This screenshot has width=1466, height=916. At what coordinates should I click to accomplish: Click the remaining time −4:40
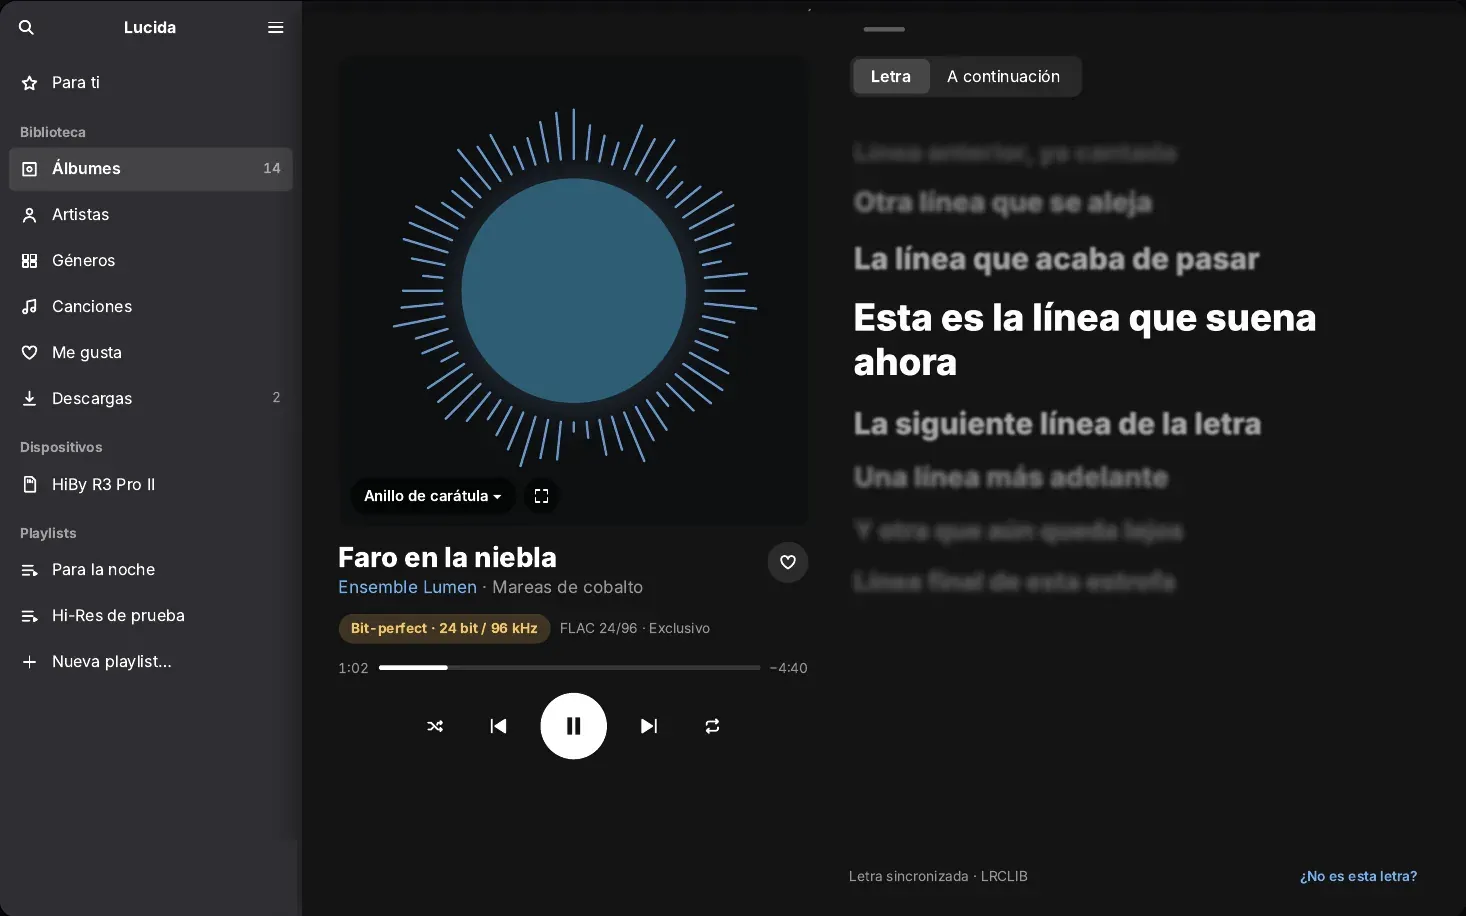[x=789, y=668]
